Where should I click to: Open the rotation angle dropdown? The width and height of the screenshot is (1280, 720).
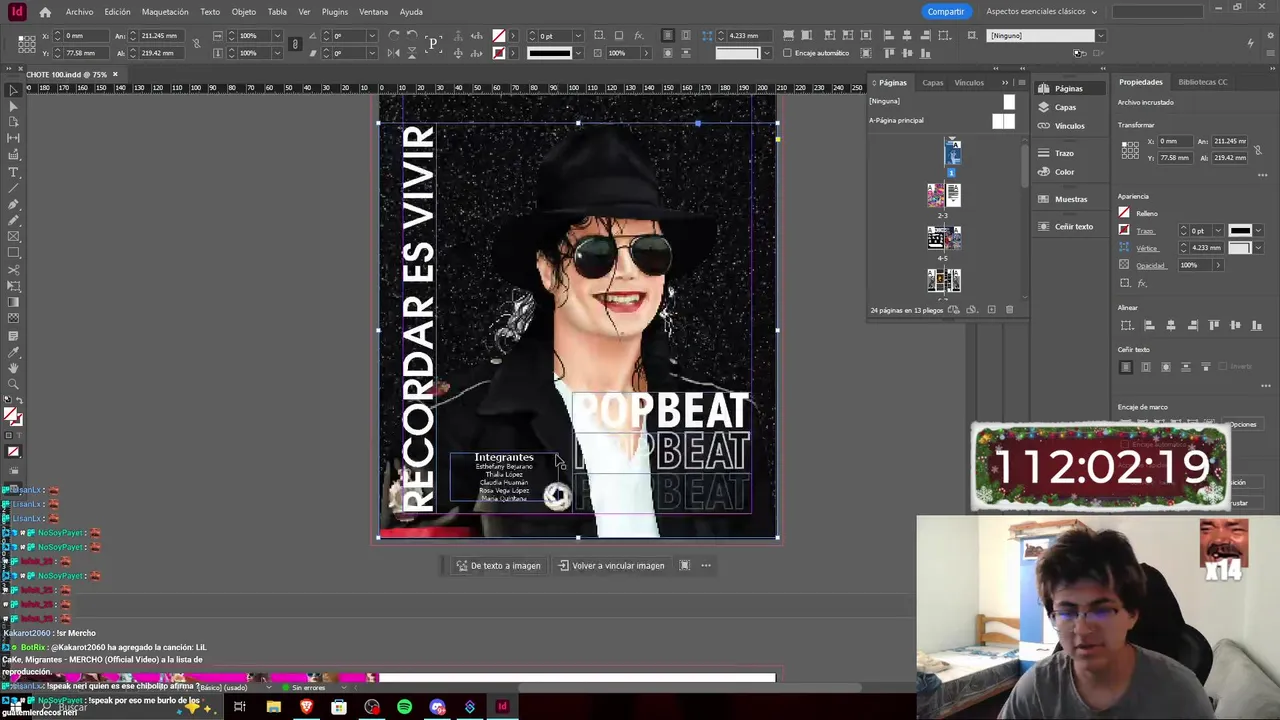(x=372, y=36)
